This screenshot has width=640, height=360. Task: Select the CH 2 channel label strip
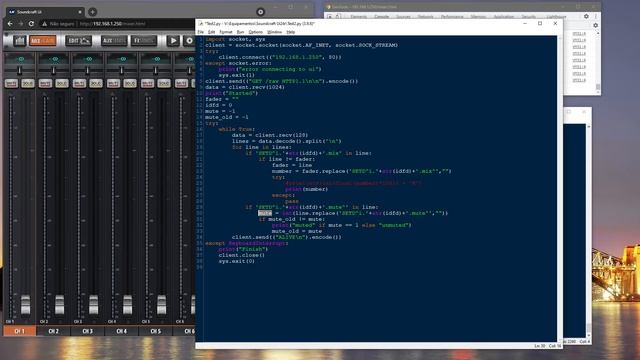coord(53,331)
